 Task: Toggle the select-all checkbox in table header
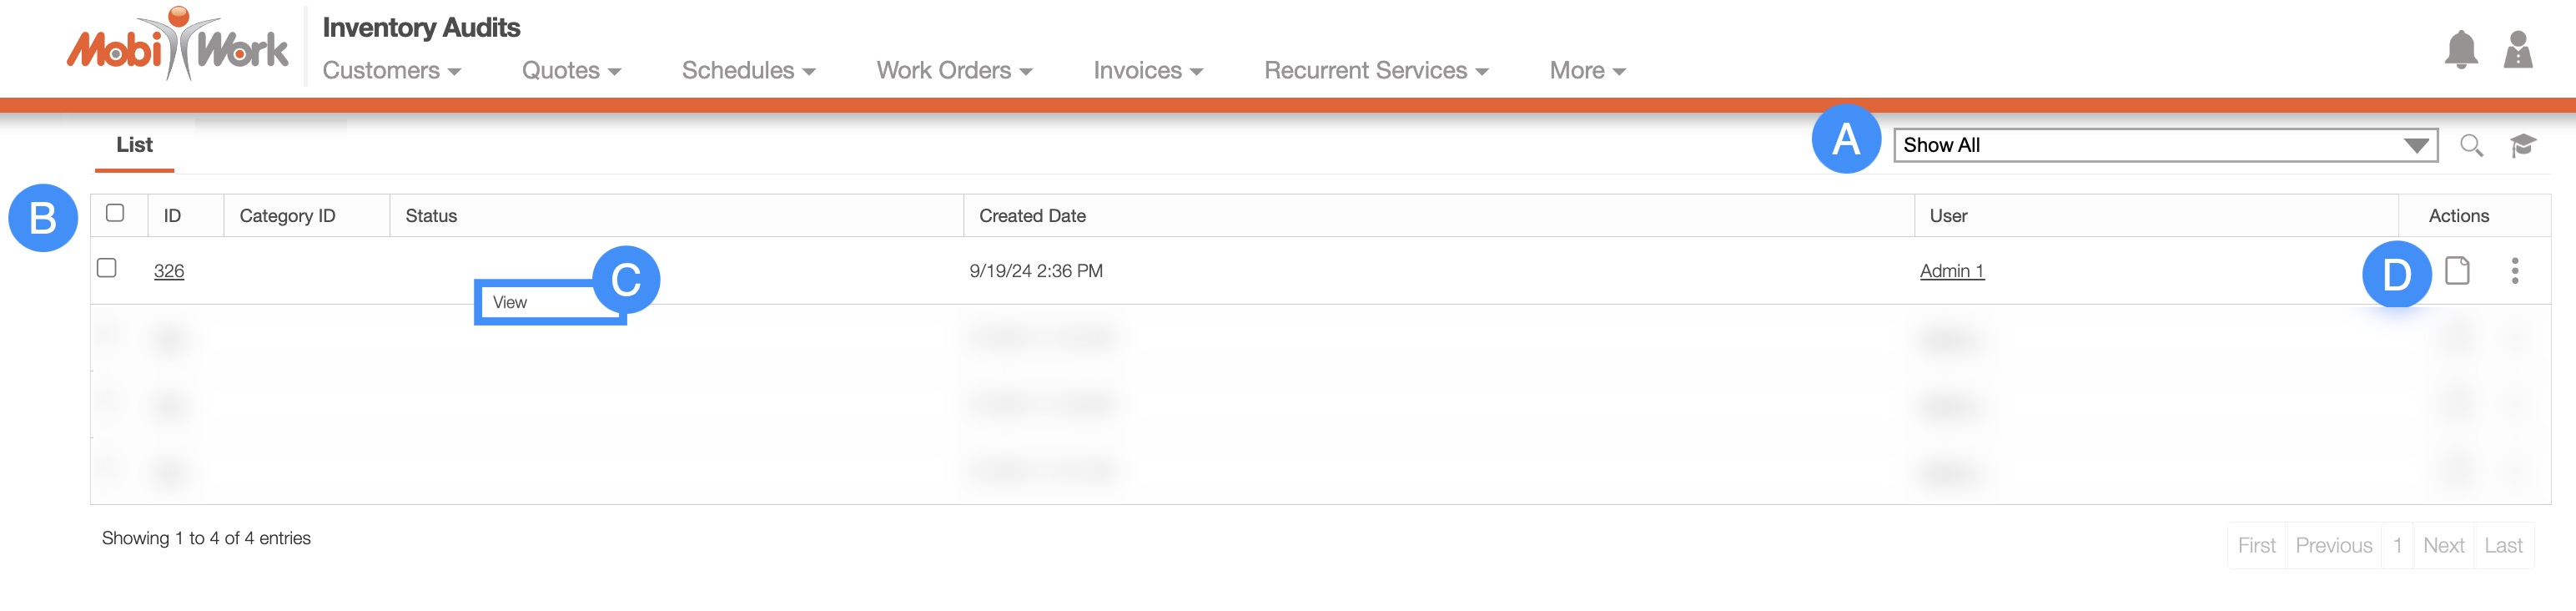point(115,213)
